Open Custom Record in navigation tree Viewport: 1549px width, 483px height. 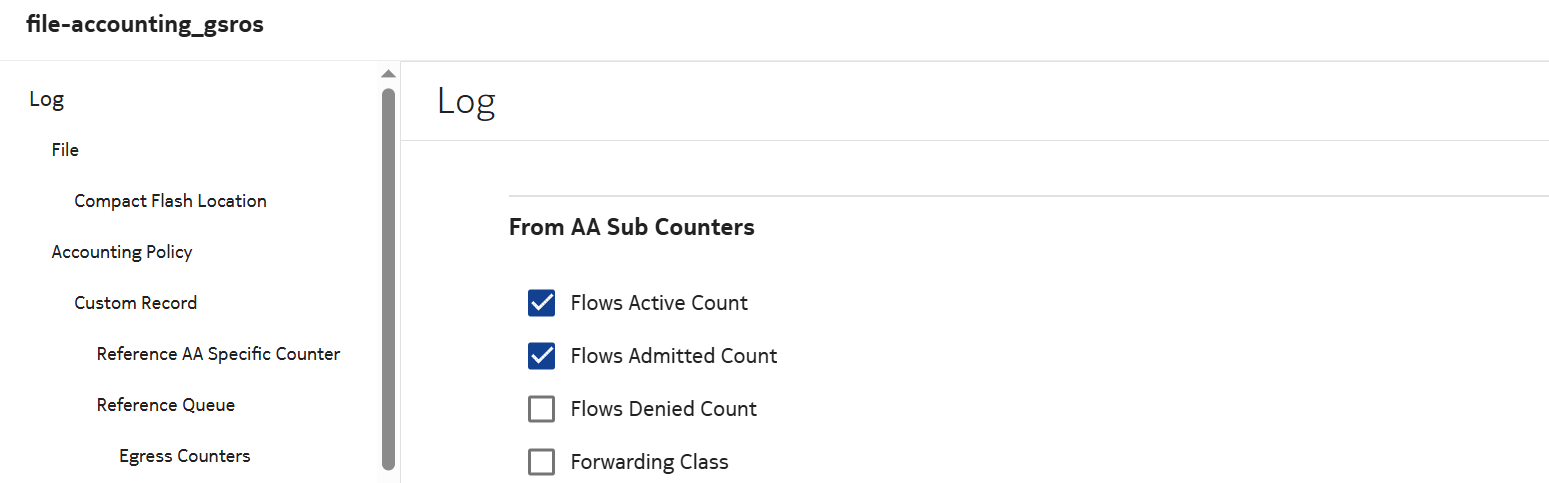[135, 303]
